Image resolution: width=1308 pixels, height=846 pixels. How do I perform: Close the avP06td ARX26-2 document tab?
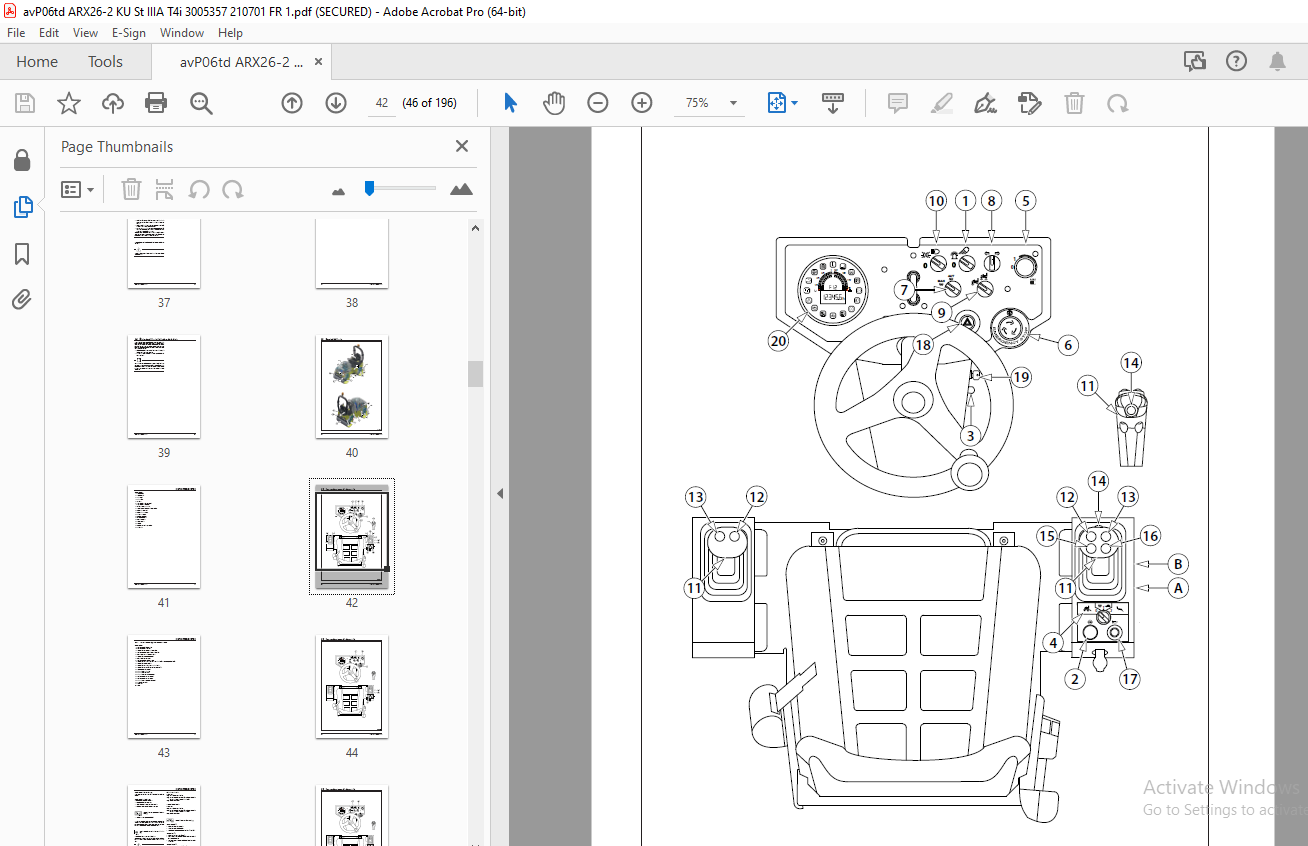tap(319, 62)
